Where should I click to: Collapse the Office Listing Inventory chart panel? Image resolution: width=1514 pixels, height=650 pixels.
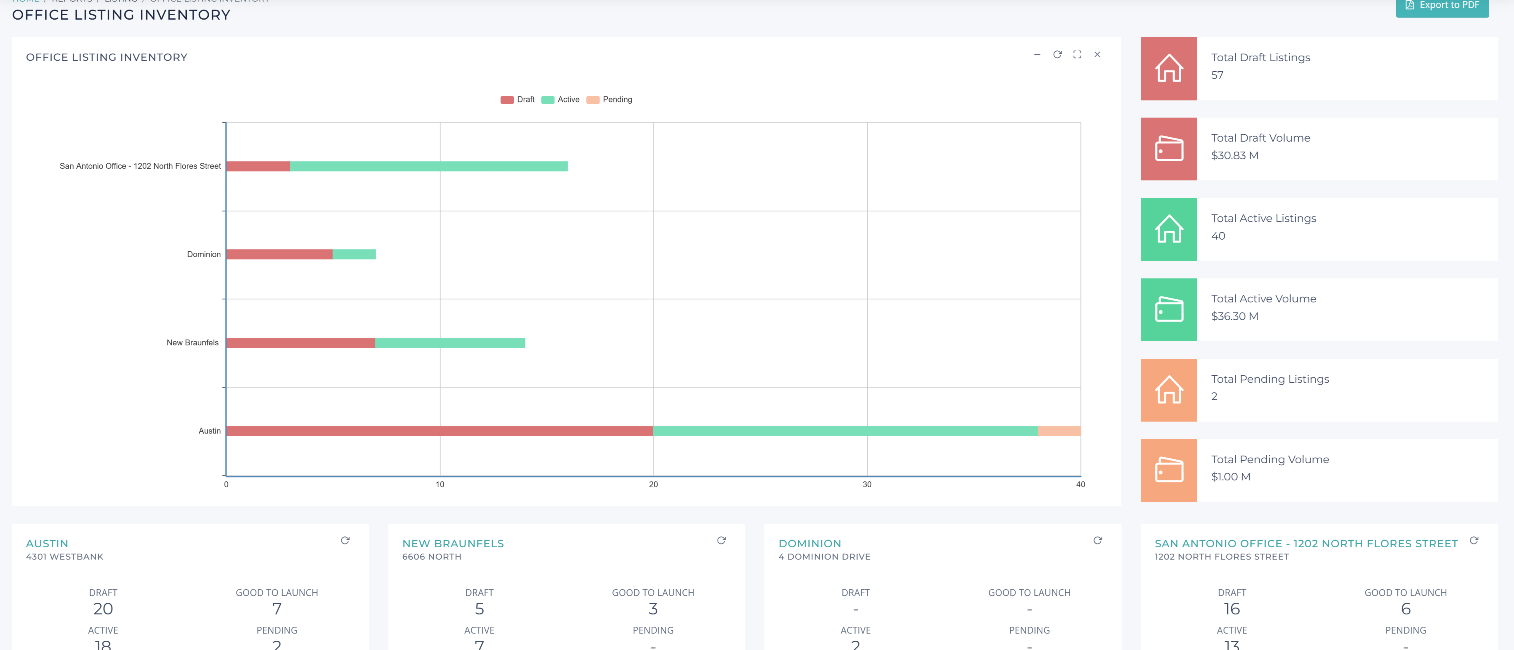[x=1037, y=54]
